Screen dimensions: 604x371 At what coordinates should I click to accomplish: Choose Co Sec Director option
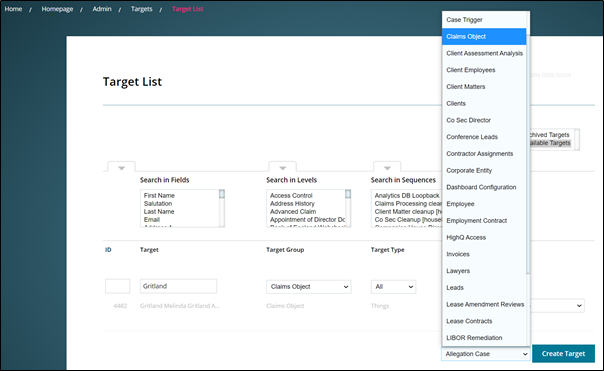(x=484, y=120)
